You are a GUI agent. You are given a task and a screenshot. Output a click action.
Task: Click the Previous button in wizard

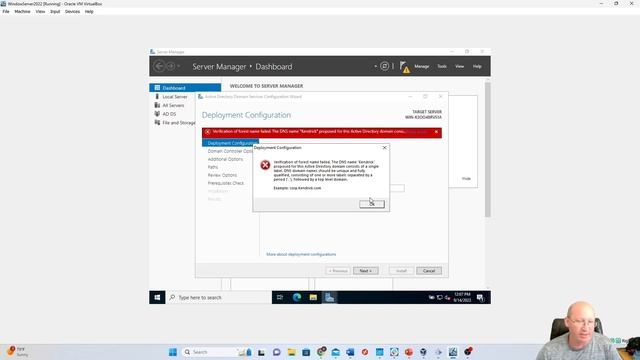(338, 271)
